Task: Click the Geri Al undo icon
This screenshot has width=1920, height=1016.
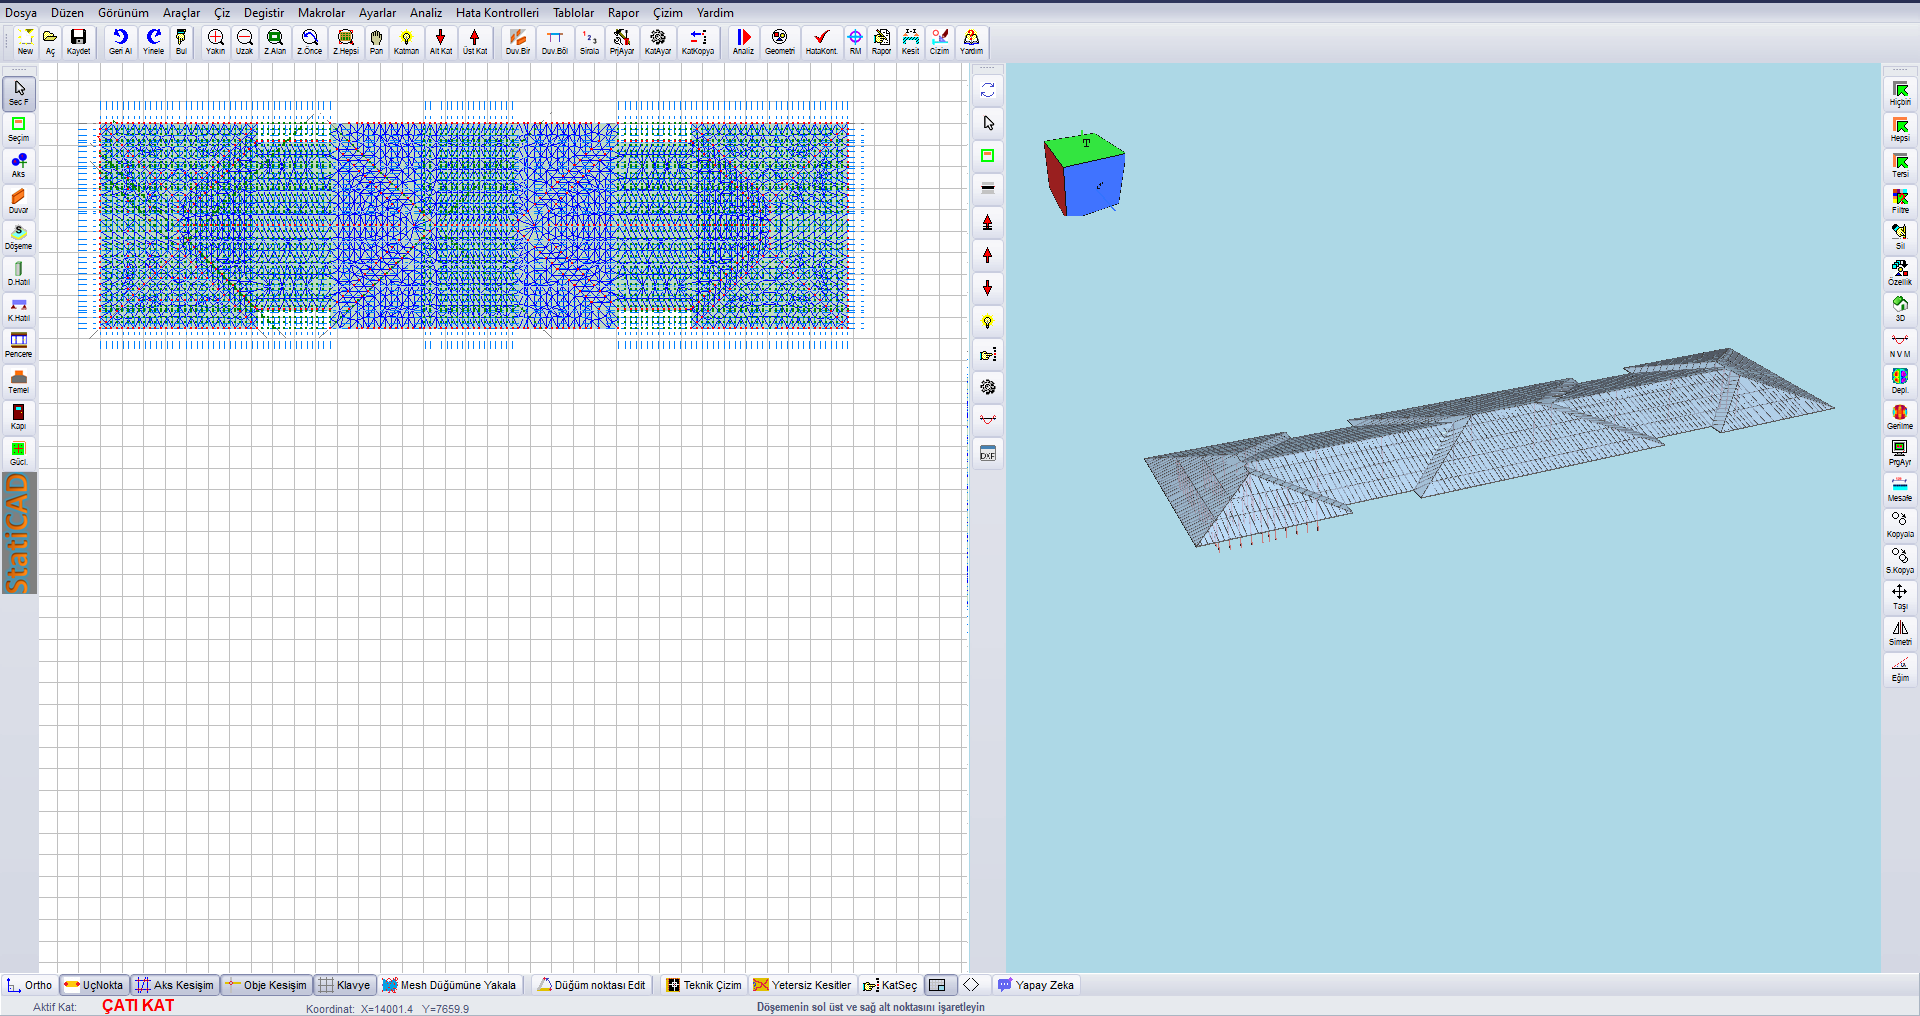Action: (120, 42)
